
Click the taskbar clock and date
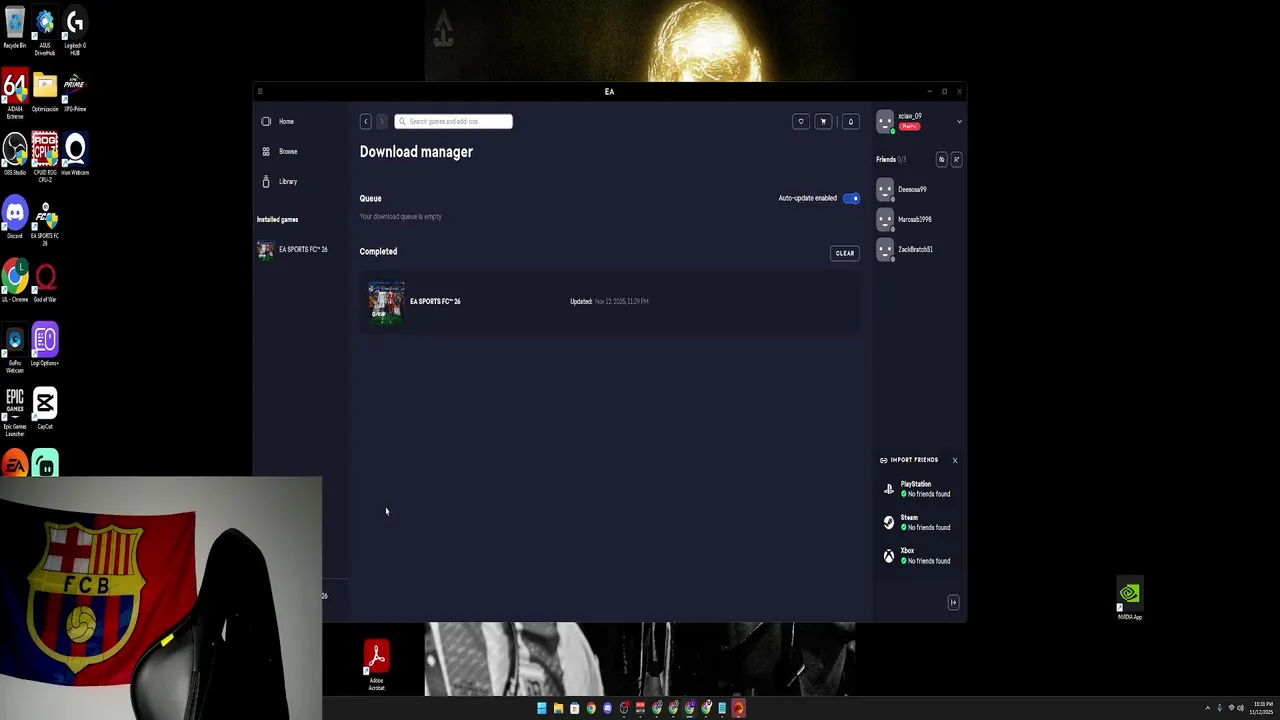click(1261, 708)
